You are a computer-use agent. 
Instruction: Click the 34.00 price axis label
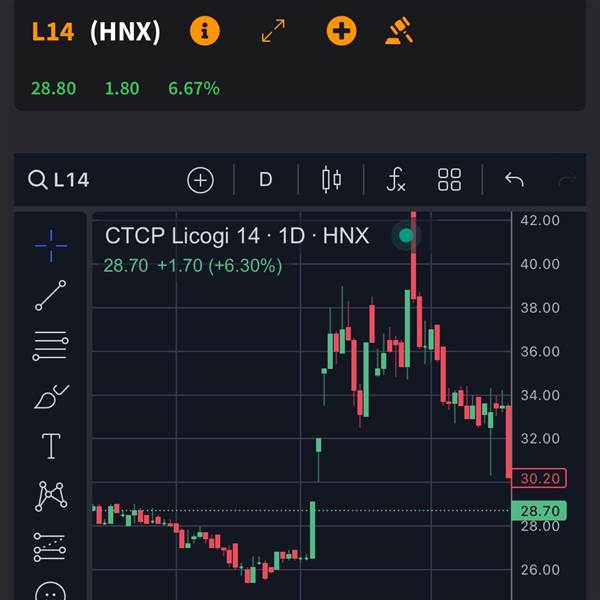tap(540, 395)
